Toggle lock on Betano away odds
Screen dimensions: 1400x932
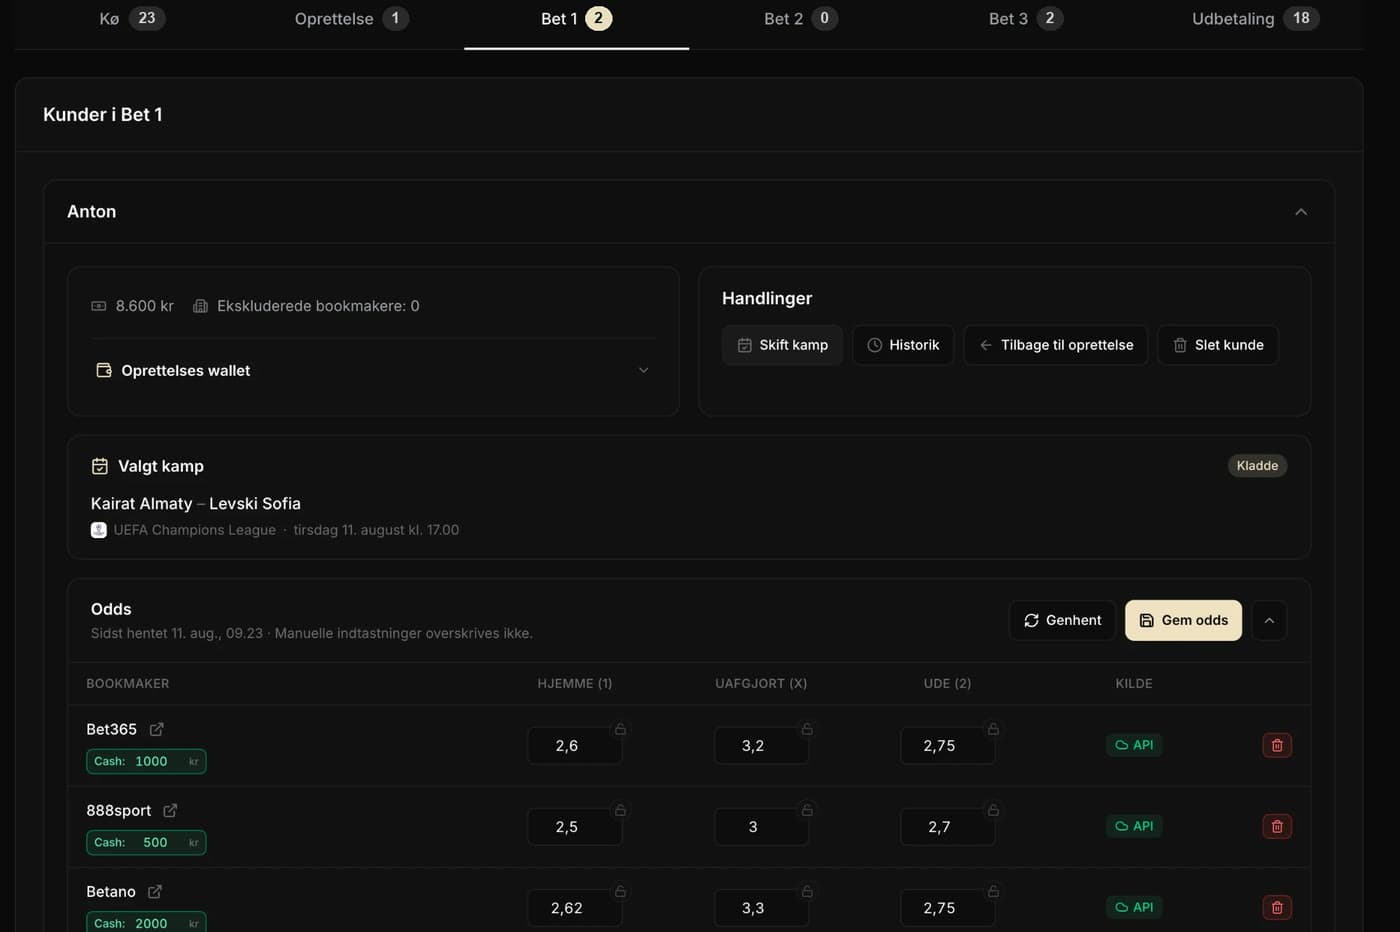pyautogui.click(x=993, y=891)
